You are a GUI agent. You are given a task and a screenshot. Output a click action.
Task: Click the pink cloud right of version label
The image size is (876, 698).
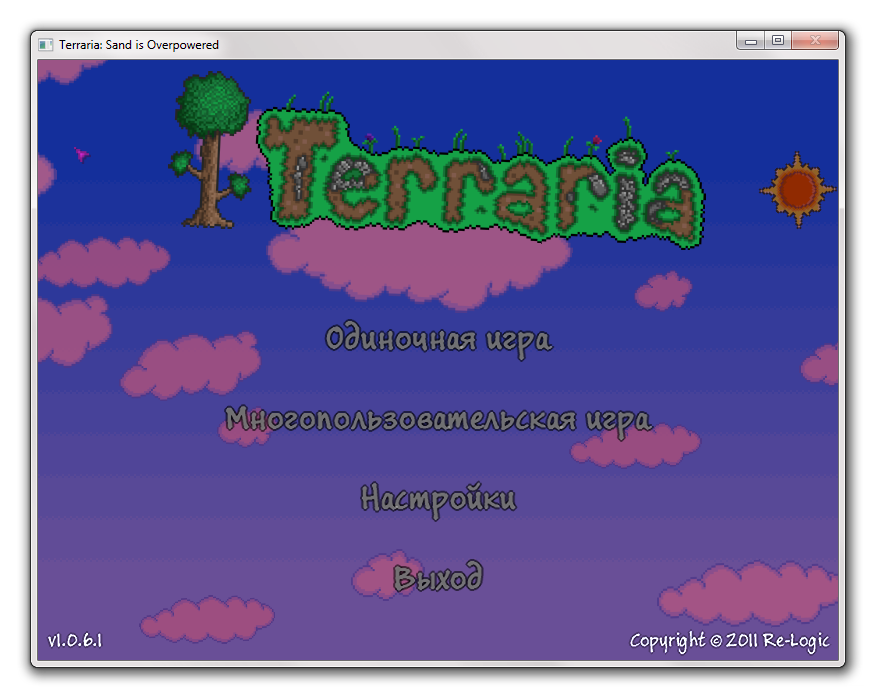(x=207, y=619)
